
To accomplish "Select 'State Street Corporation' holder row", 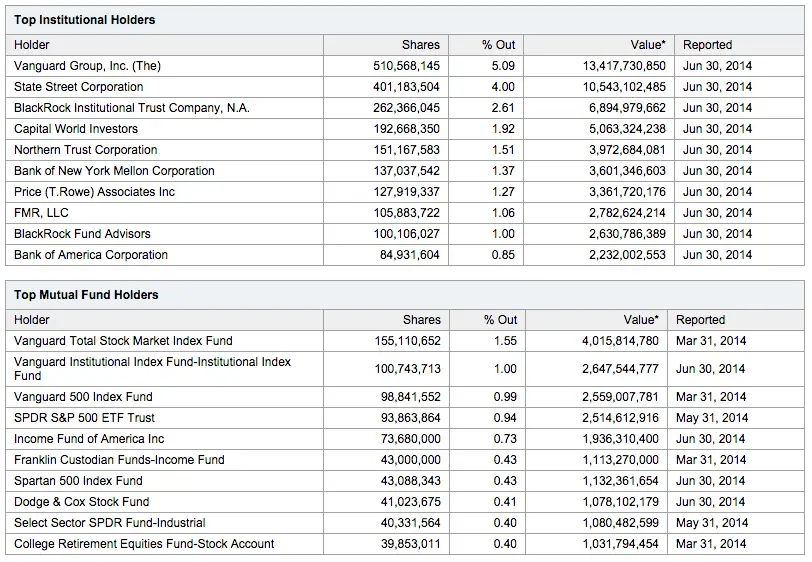I will click(404, 87).
